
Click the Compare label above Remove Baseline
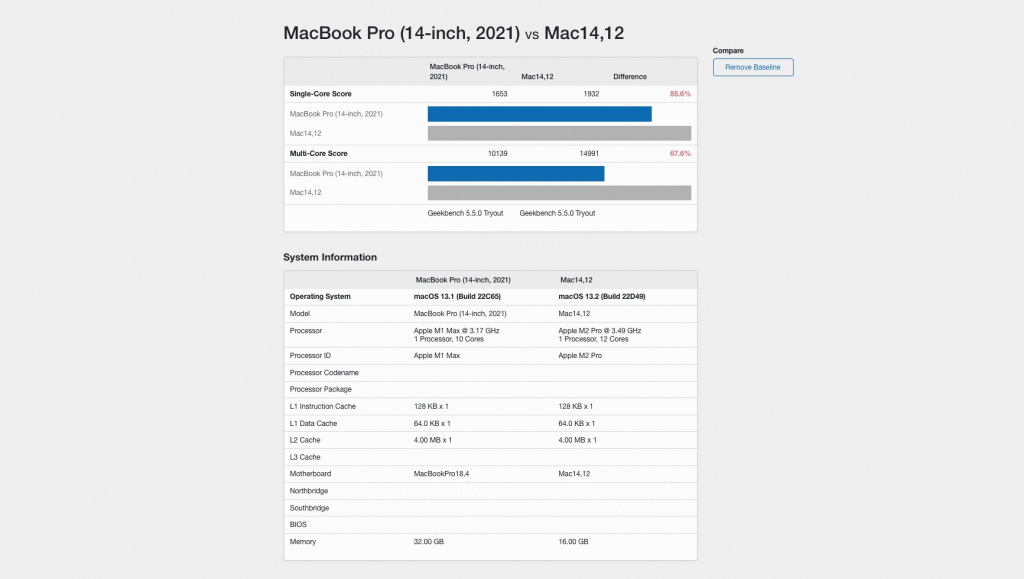(728, 50)
